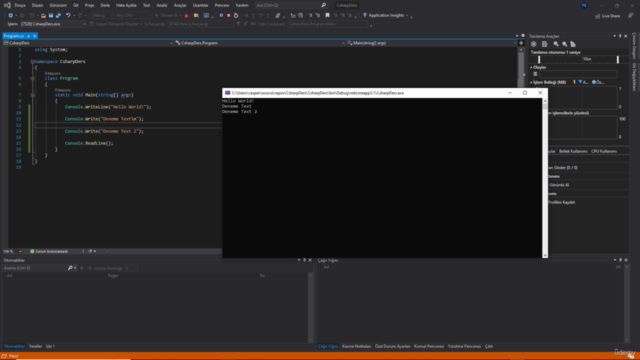Open the Debug configuration dropdown
640x360 pixels.
102,16
